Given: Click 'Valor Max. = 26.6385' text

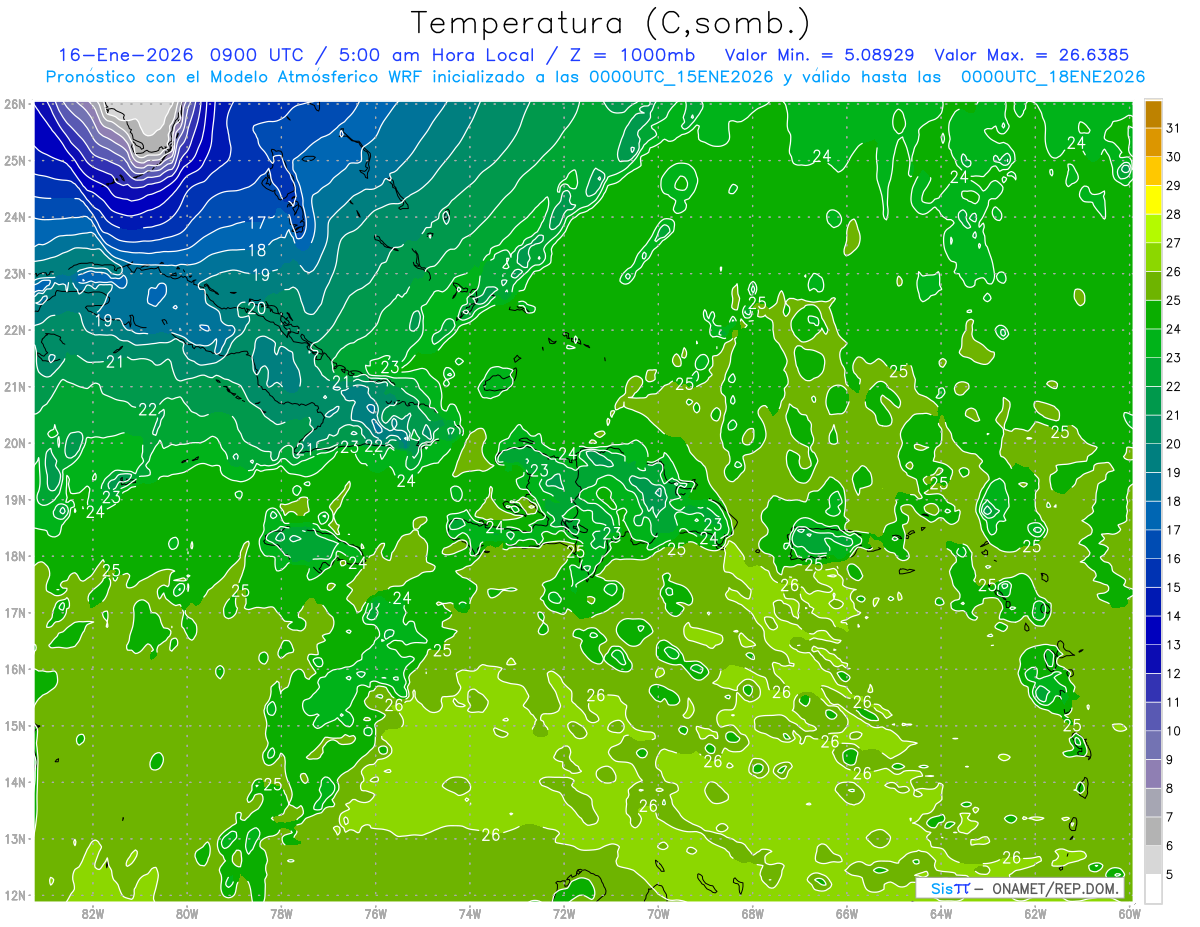Looking at the screenshot, I should (1031, 55).
